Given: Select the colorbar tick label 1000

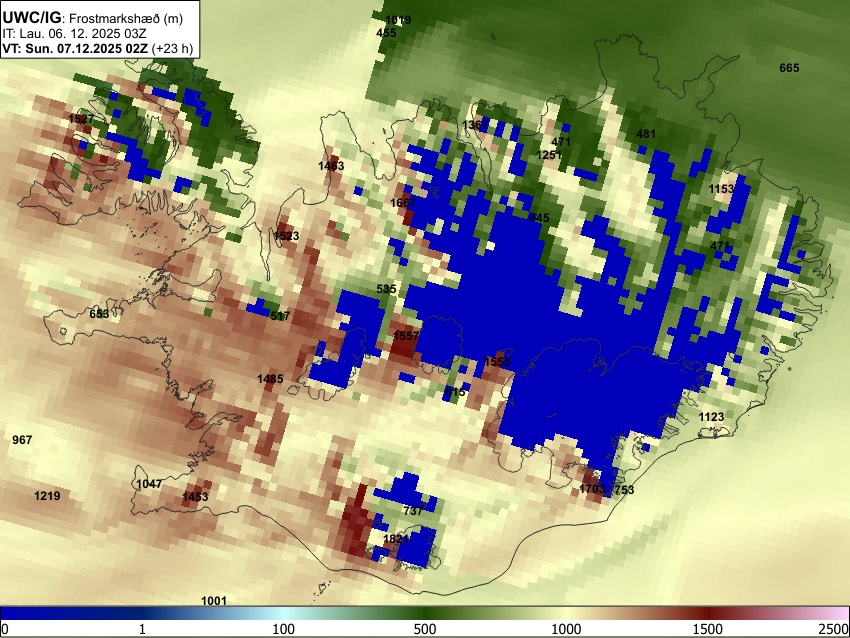Looking at the screenshot, I should point(566,629).
